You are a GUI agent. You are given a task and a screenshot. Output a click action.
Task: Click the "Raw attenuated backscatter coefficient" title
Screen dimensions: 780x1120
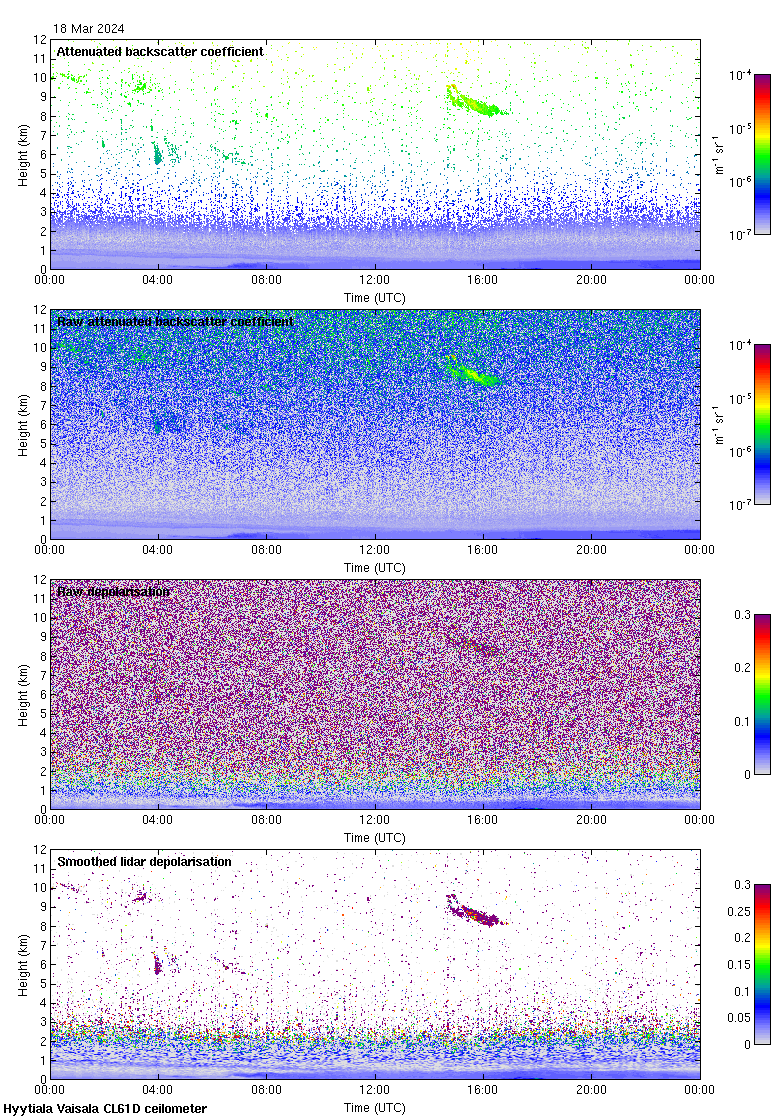(174, 322)
